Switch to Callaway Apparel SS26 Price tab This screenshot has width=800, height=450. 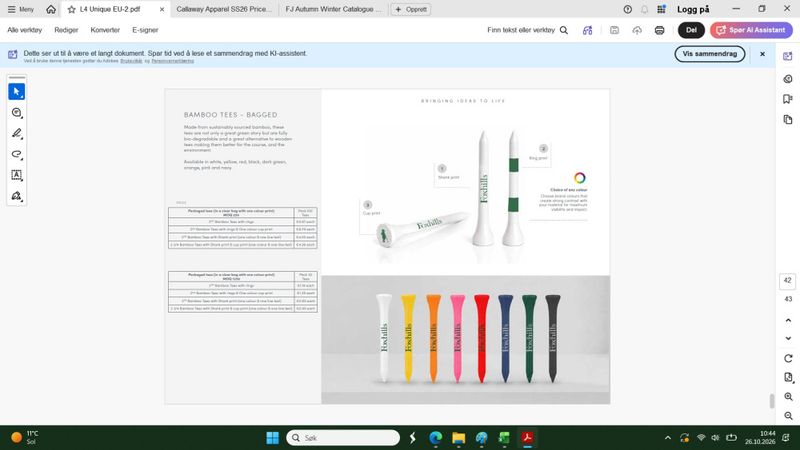[224, 9]
